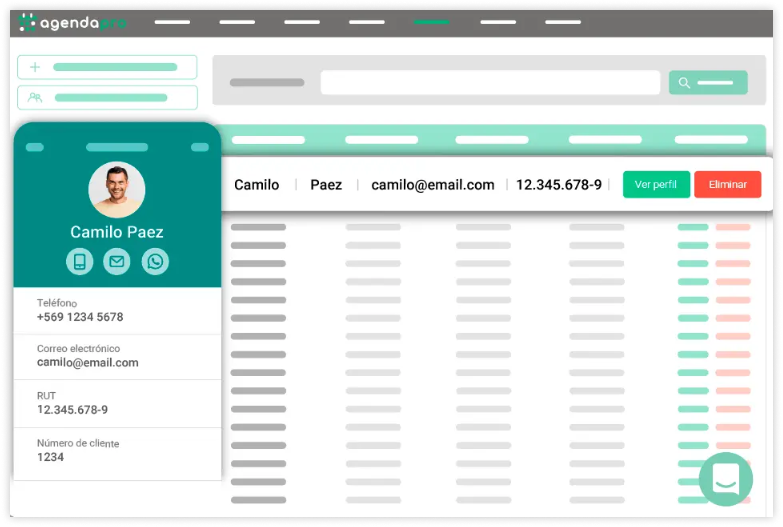Screen dimensions: 783x527
Task: Tap the phone icon under Camilo Paez
Action: (x=79, y=261)
